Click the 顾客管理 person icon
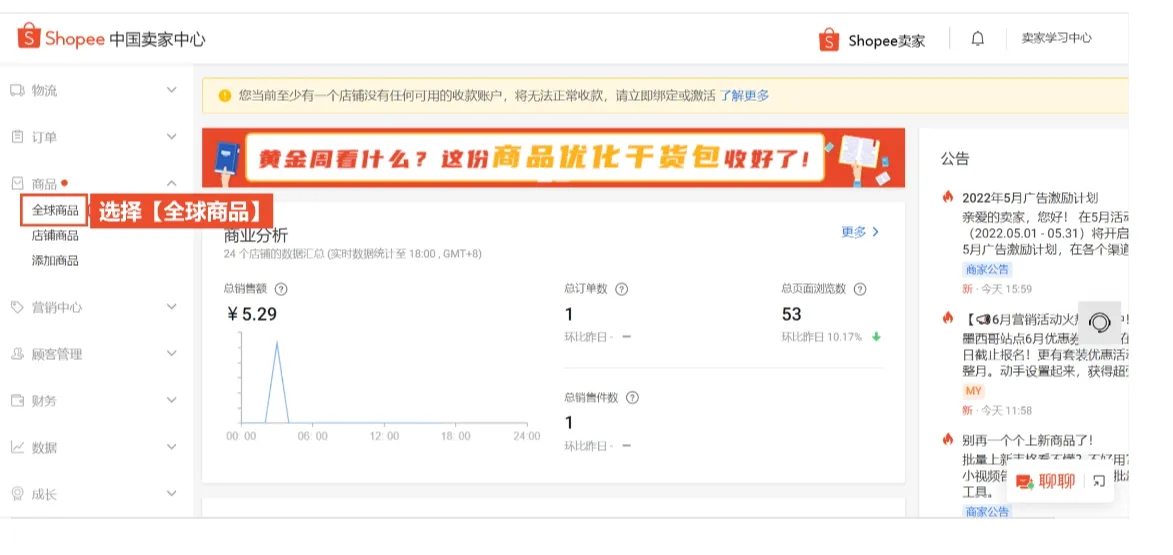This screenshot has height=555, width=1173. [17, 354]
